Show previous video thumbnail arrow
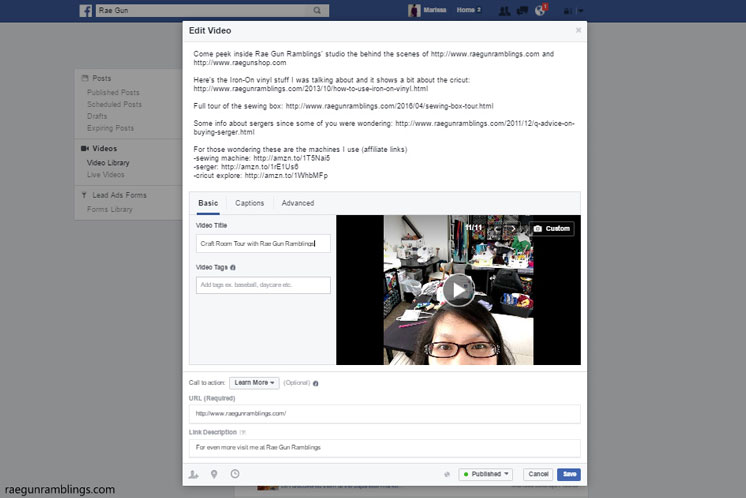This screenshot has height=498, width=746. [x=497, y=229]
